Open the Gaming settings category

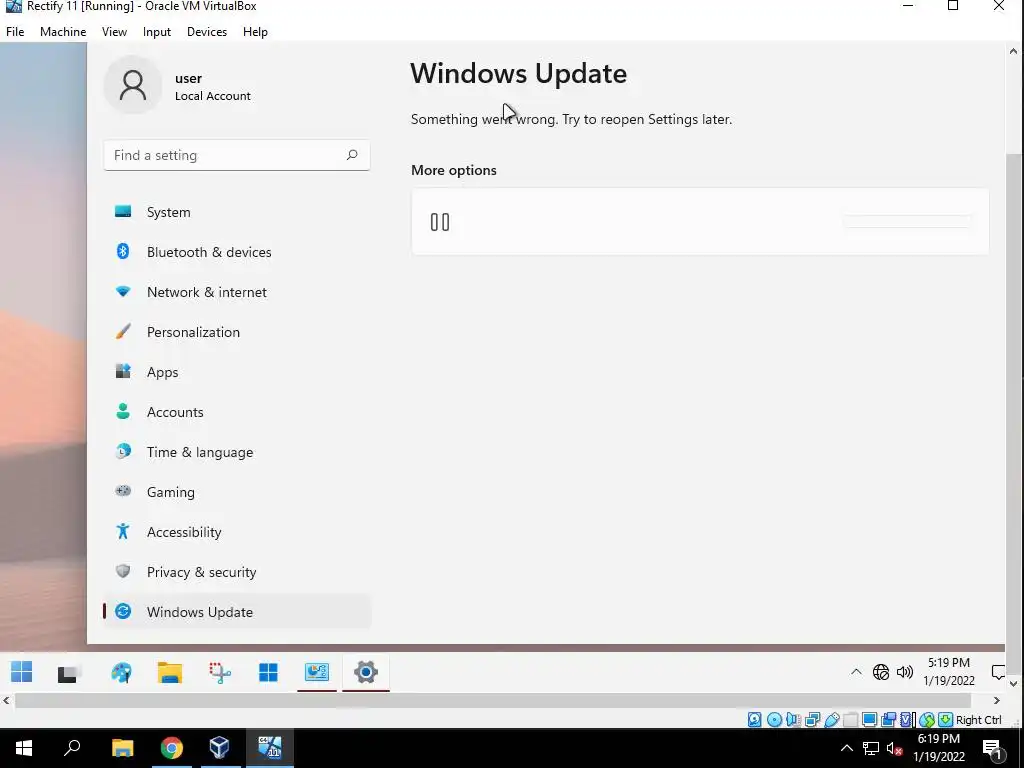point(237,492)
